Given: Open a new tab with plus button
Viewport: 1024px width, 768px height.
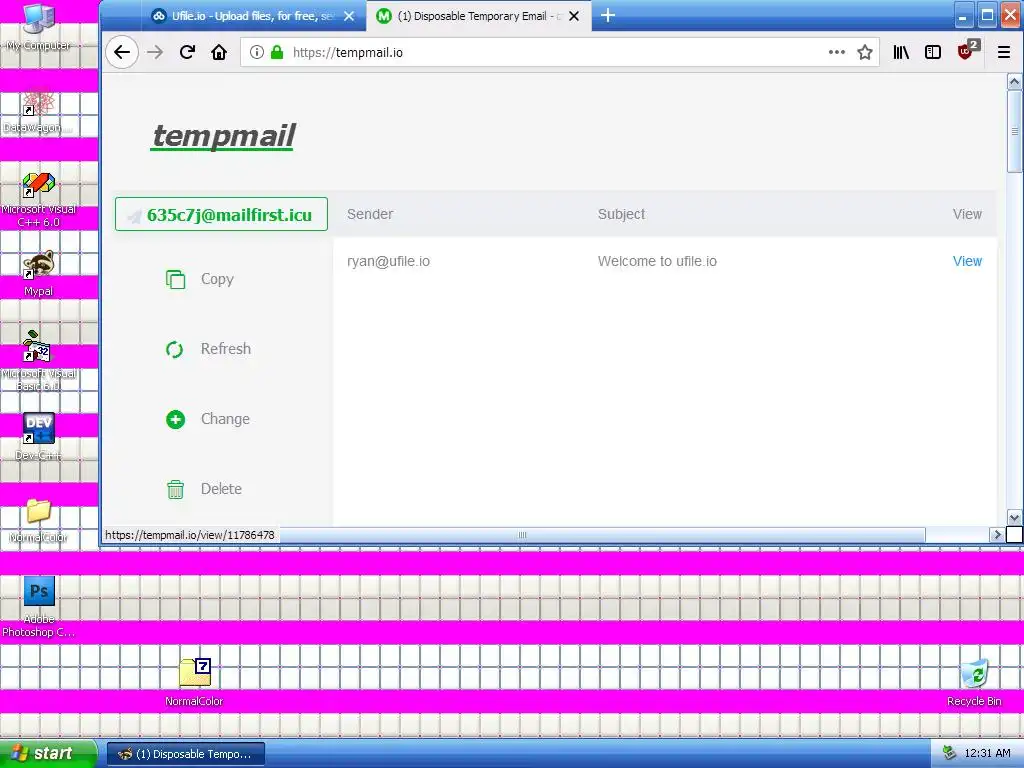Looking at the screenshot, I should click(x=608, y=15).
